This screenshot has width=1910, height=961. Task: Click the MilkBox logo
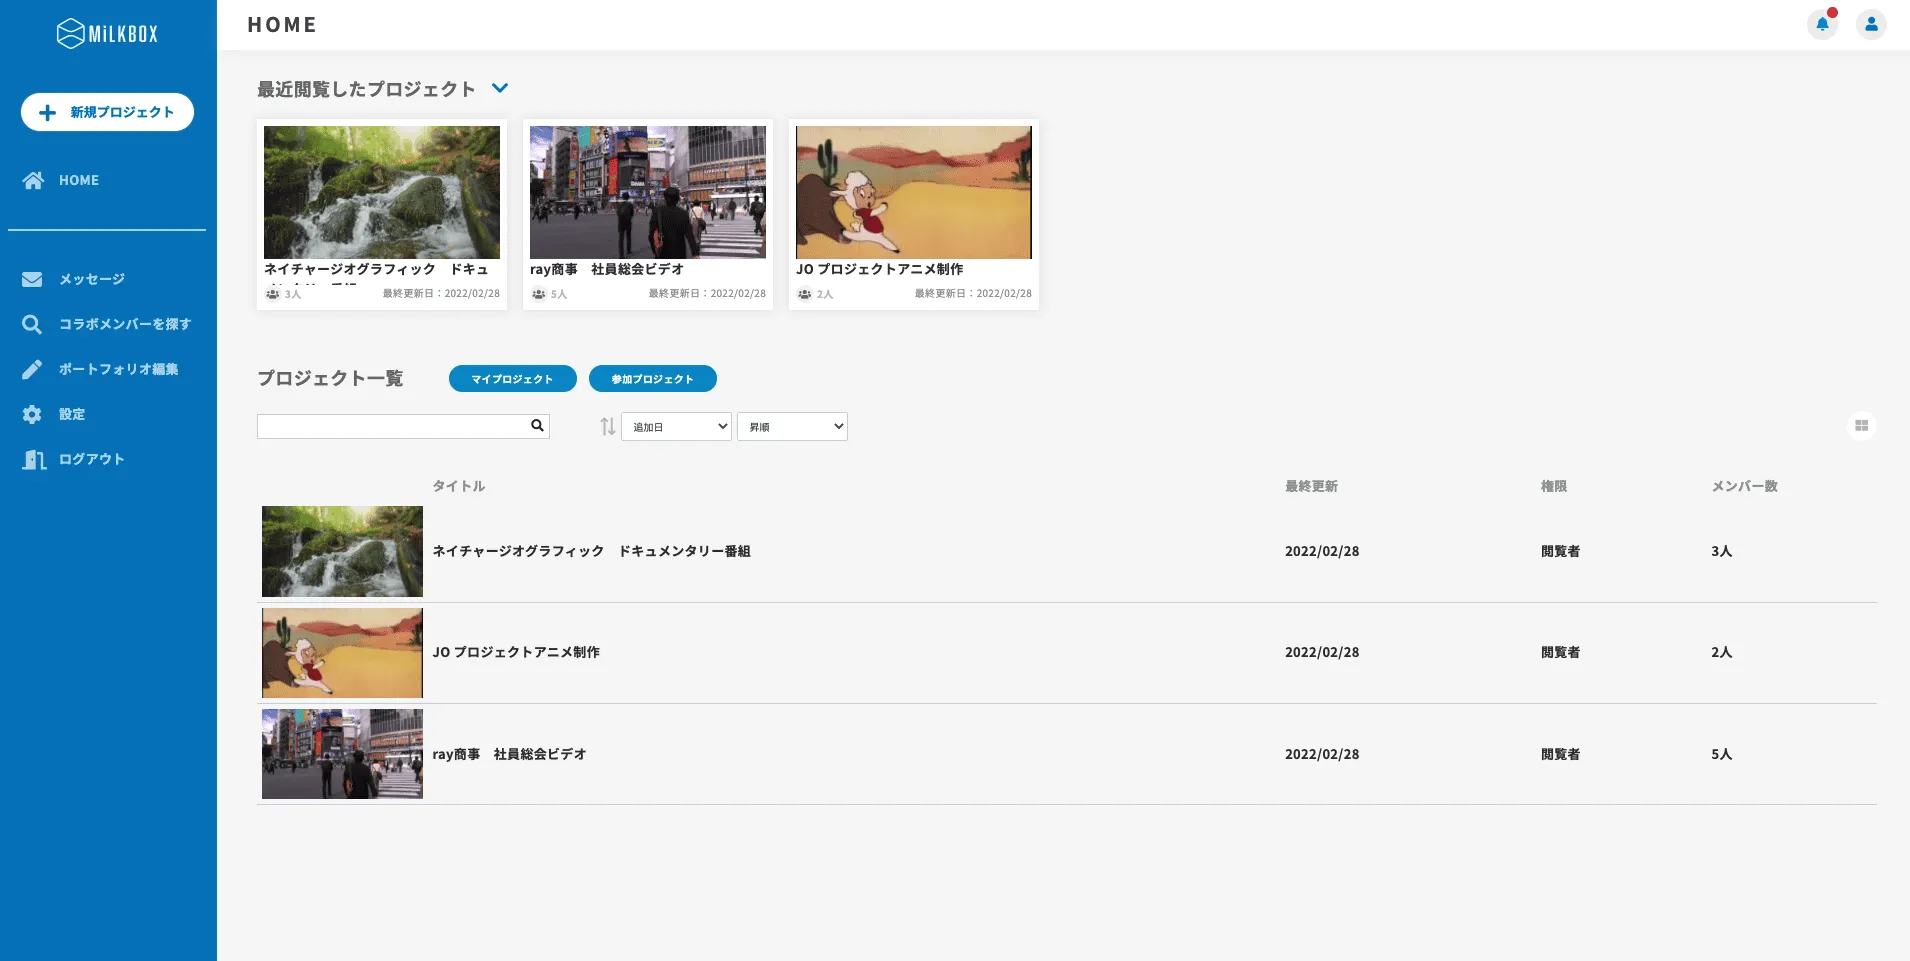tap(107, 34)
